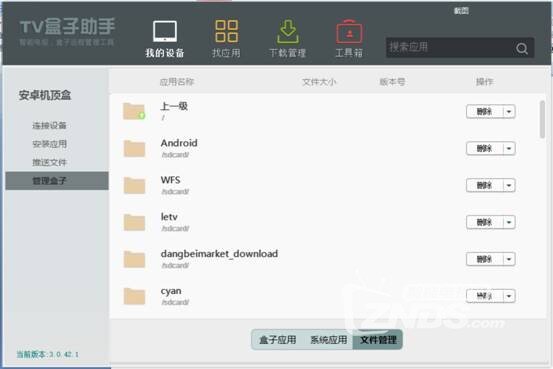
Task: Delete the 上一级 row entry
Action: click(x=484, y=112)
